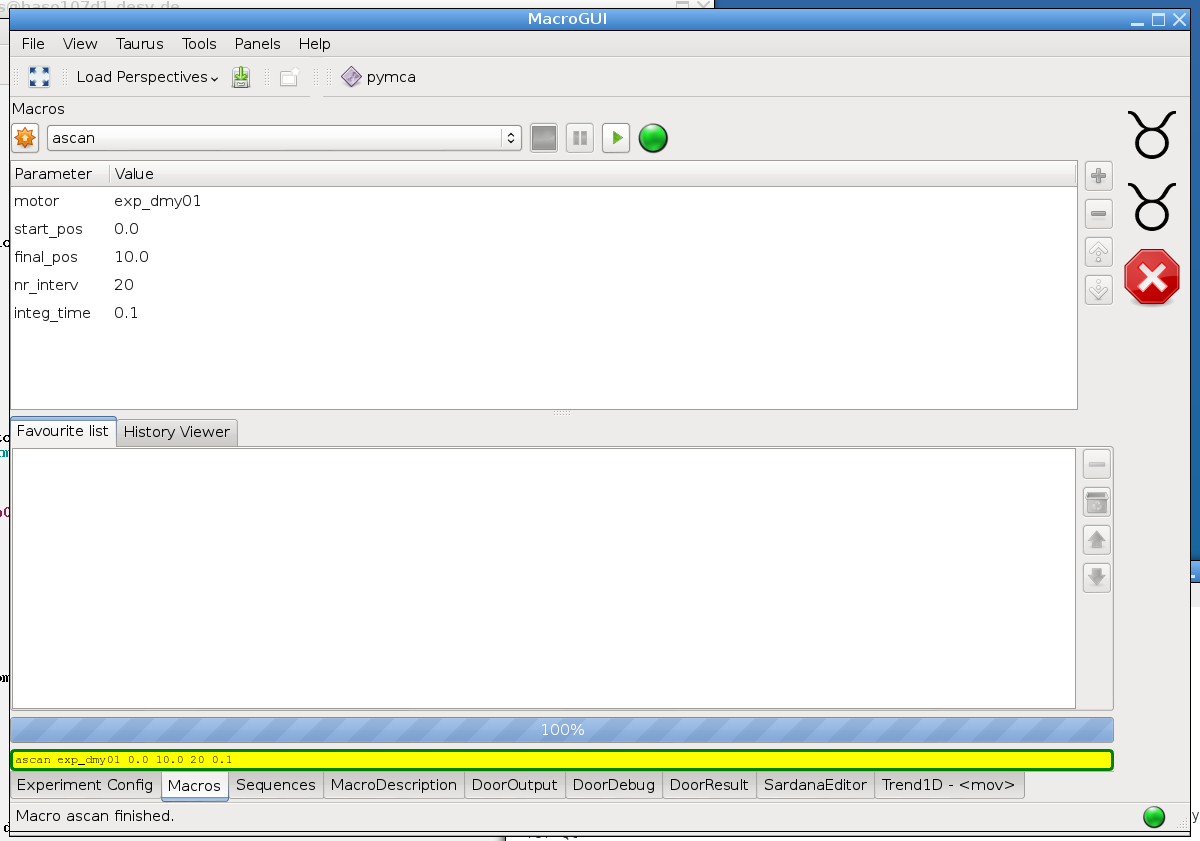Click the lower Taurus logo icon
Image resolution: width=1200 pixels, height=841 pixels.
(x=1152, y=205)
